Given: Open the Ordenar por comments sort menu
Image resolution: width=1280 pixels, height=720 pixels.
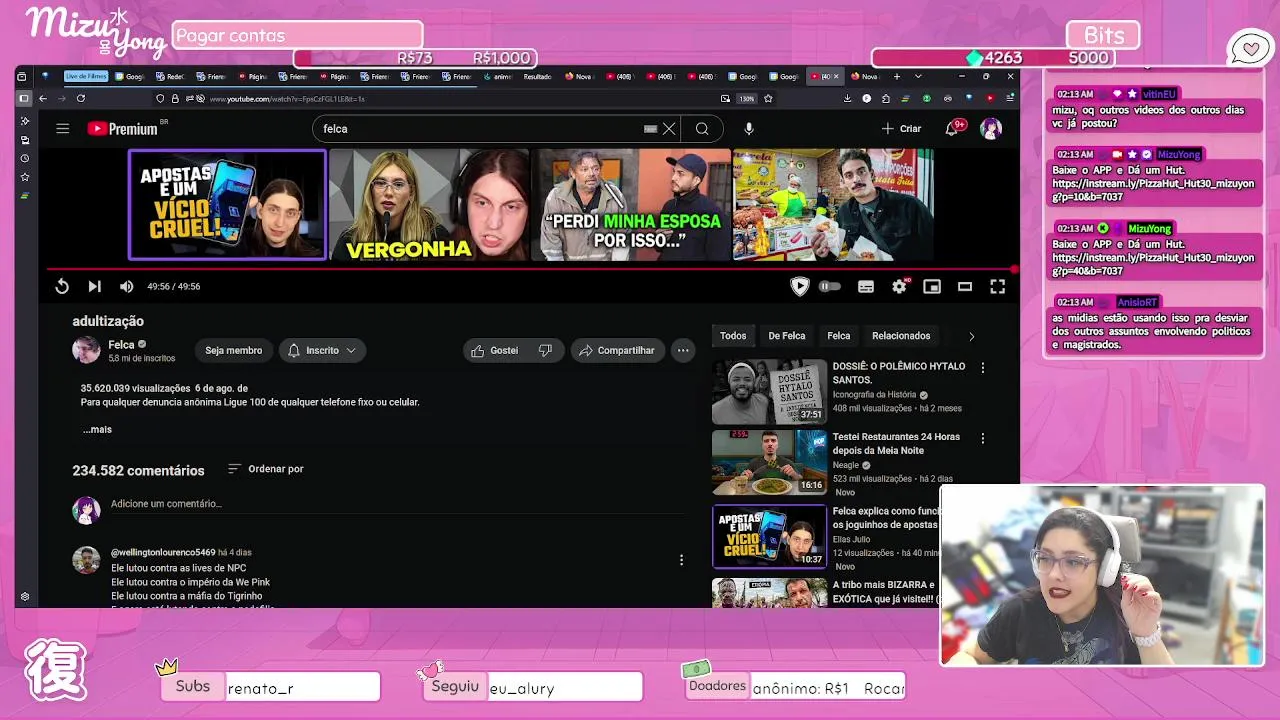Looking at the screenshot, I should [266, 469].
